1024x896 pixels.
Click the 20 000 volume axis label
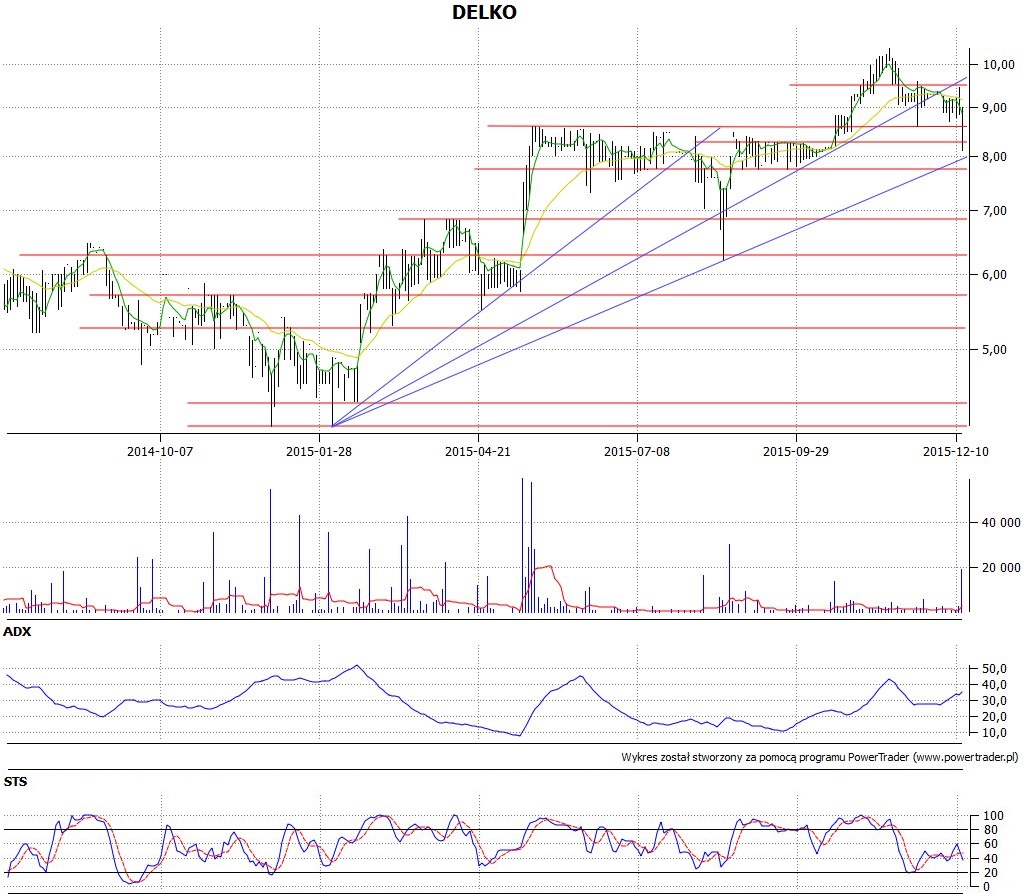click(1001, 568)
